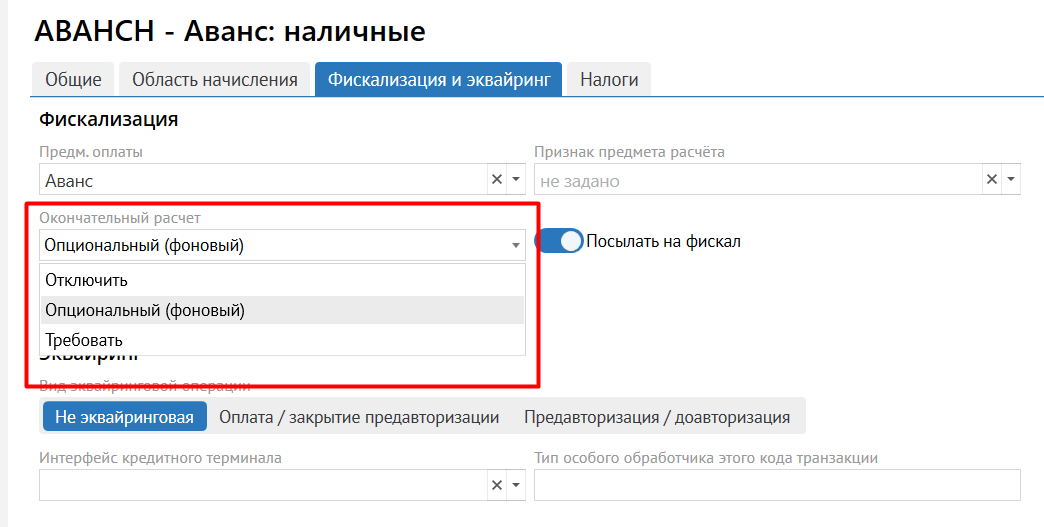Clear the Предм. оплаты field value
Viewport: 1044px width, 527px height.
497,180
